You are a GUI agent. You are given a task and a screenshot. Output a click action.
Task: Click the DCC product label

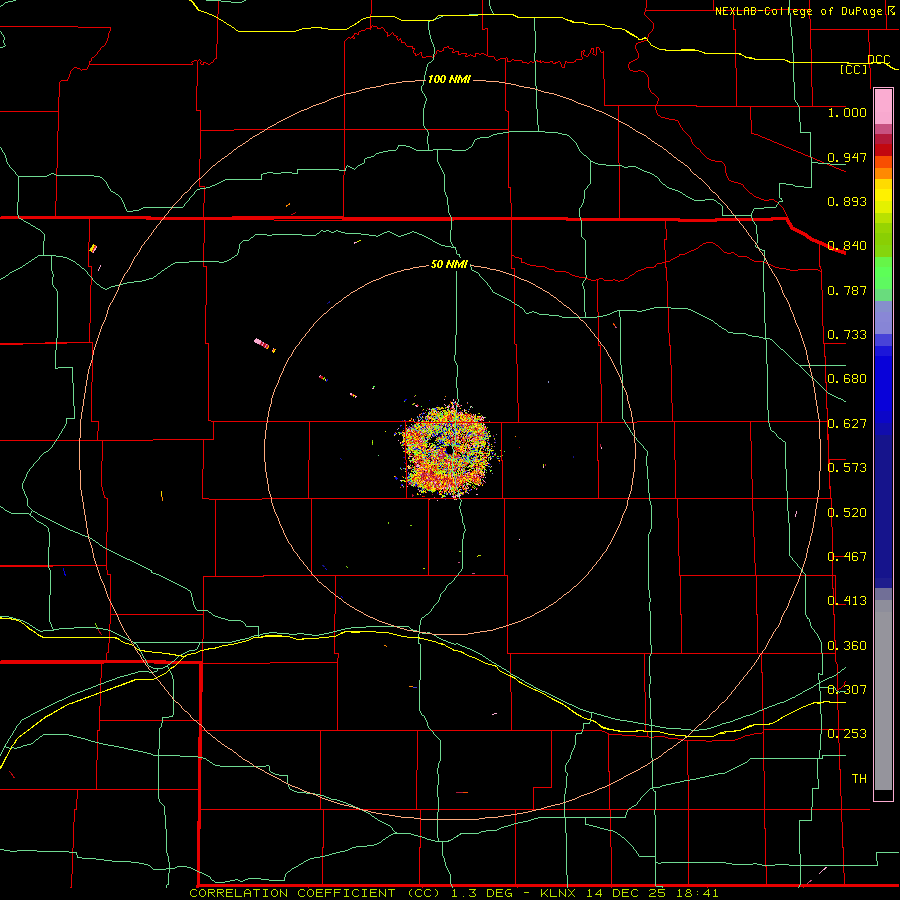point(878,60)
